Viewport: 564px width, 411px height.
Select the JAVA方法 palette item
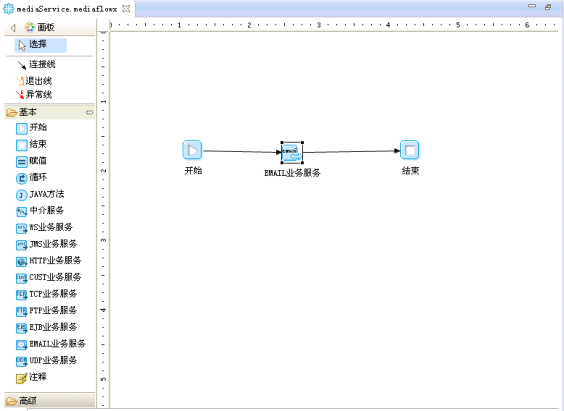click(x=40, y=195)
